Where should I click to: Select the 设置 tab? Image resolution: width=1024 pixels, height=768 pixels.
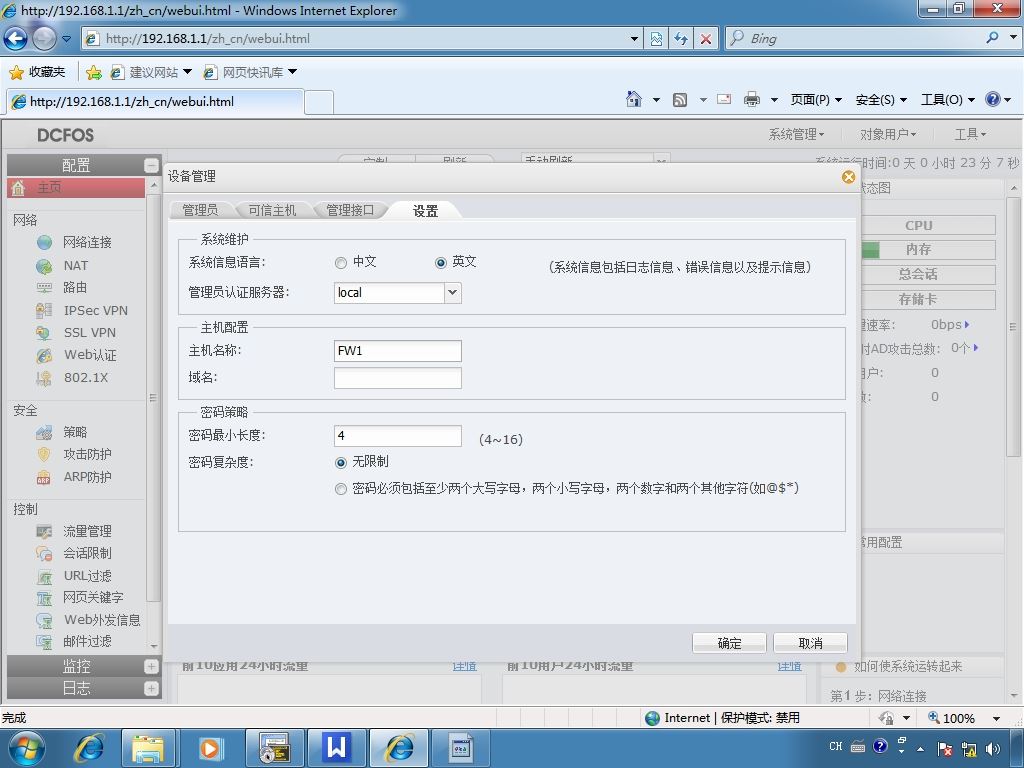(x=425, y=211)
